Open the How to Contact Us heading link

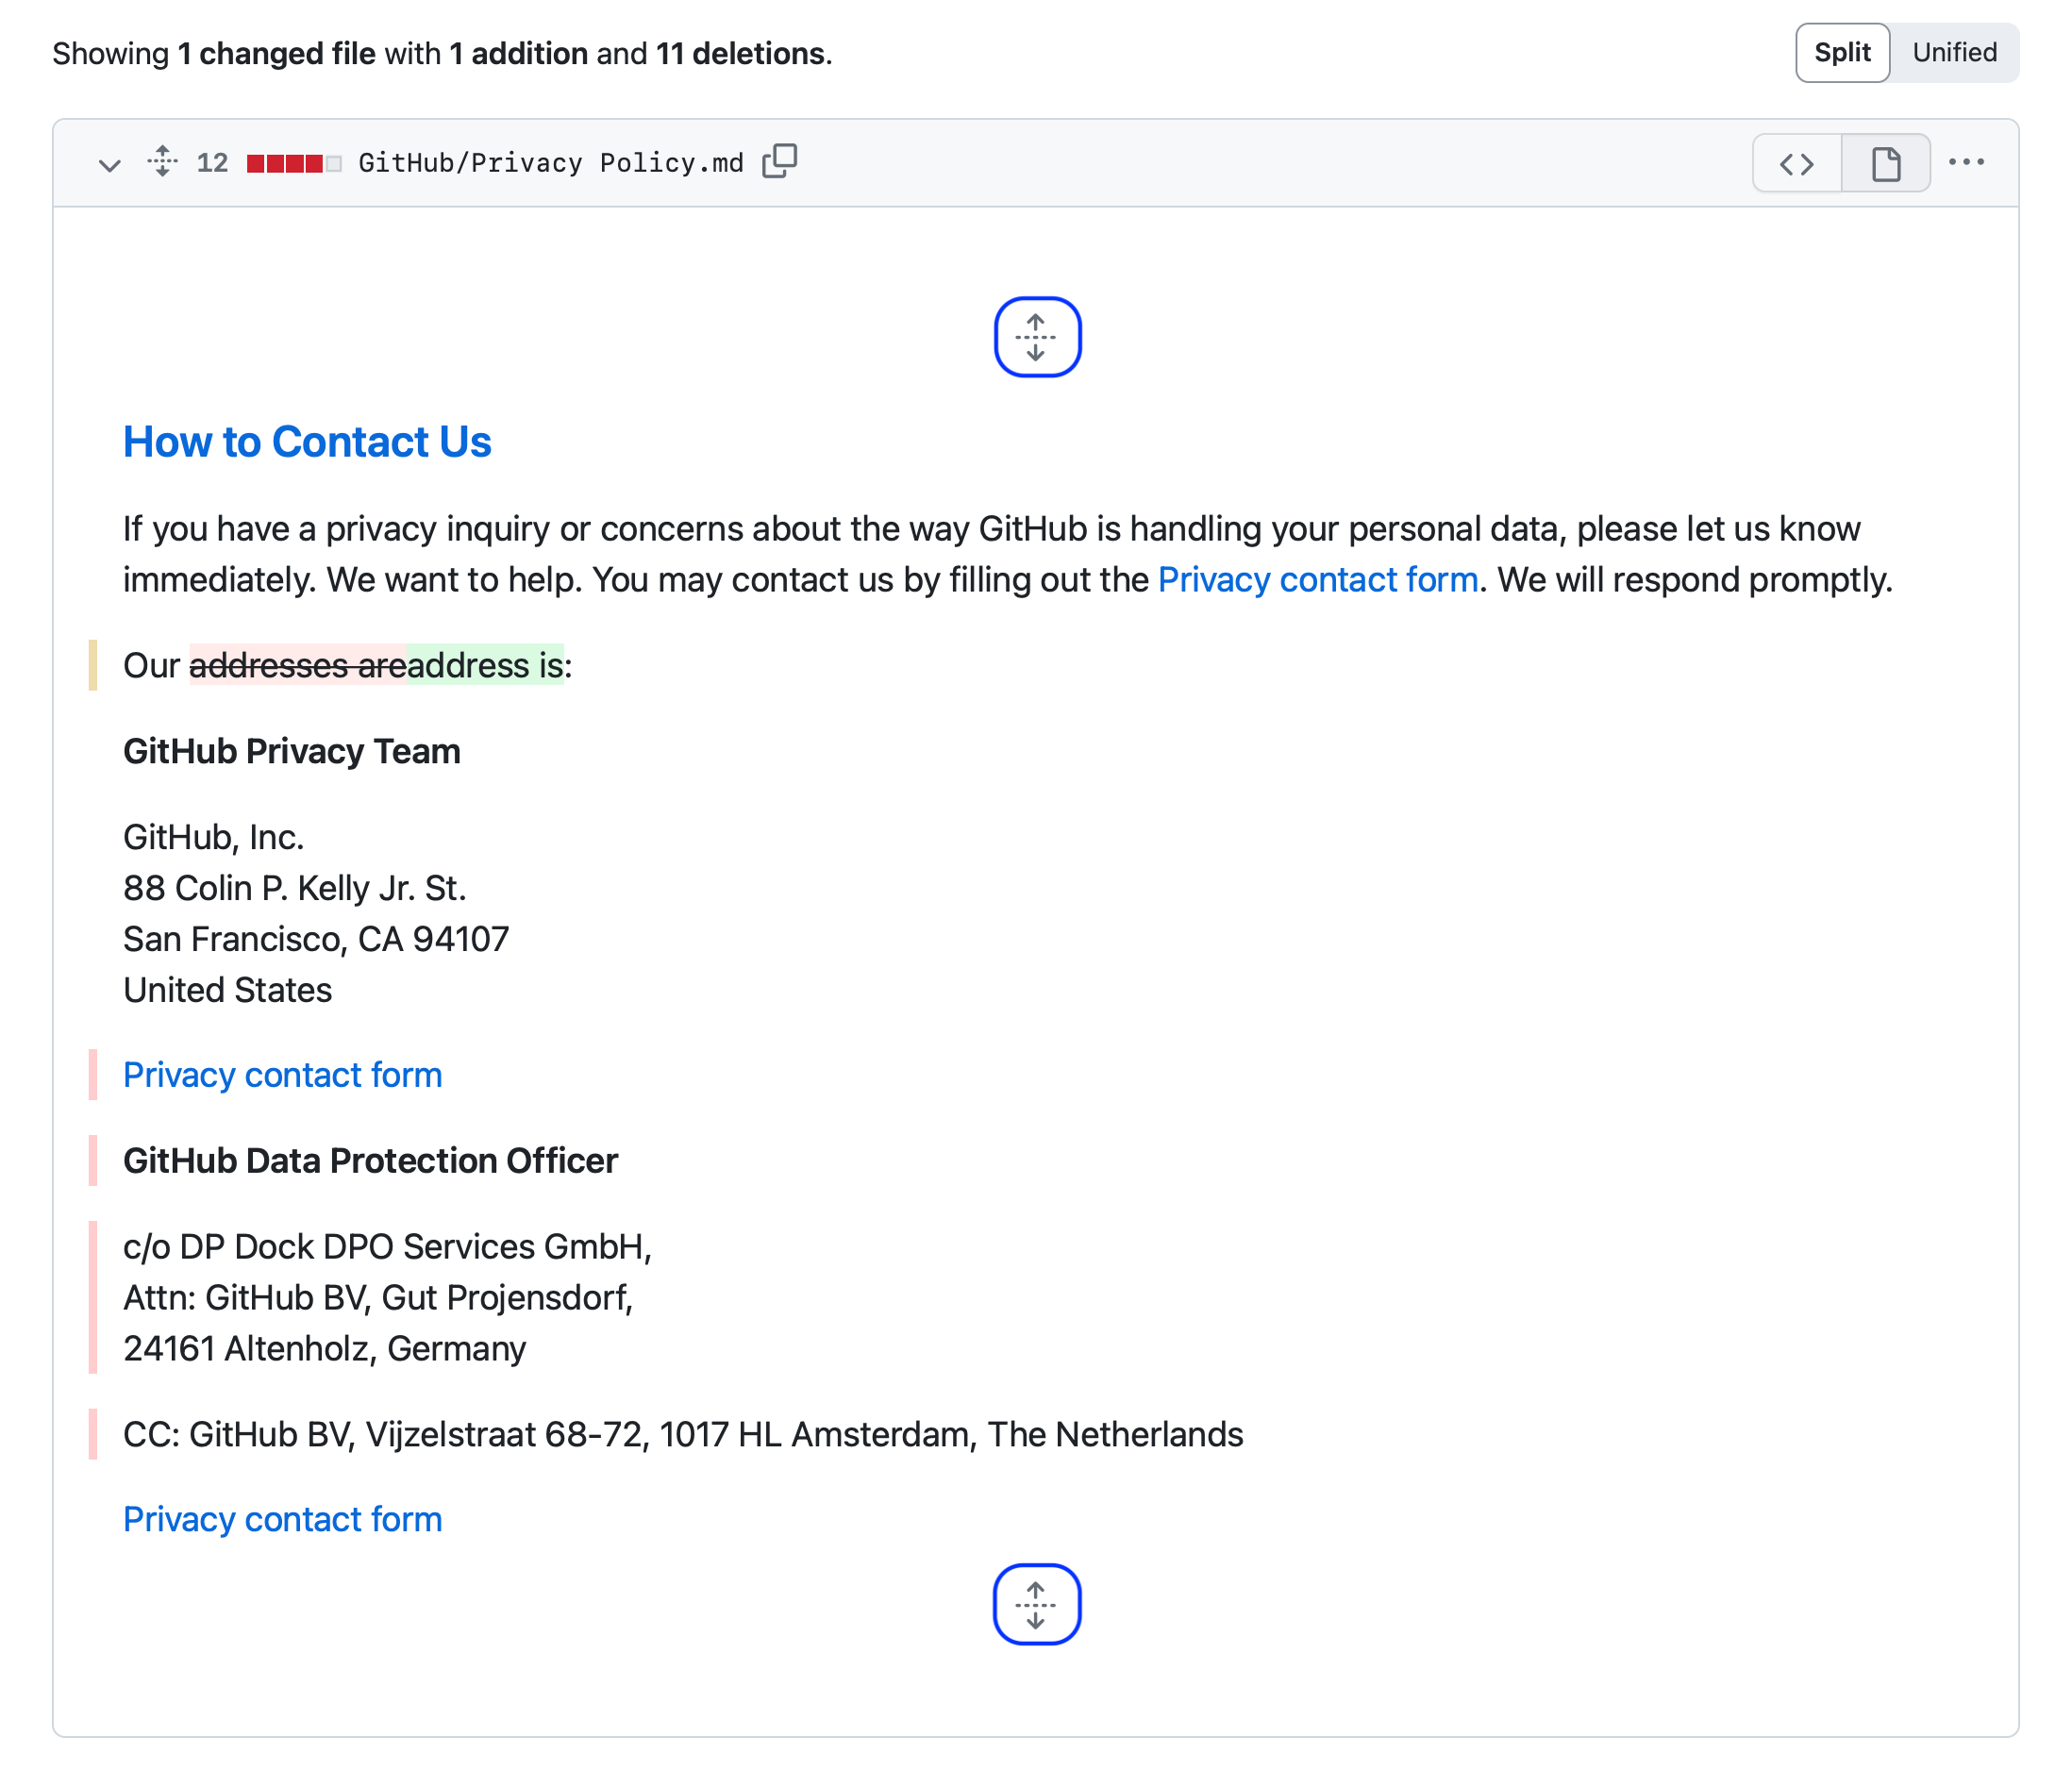tap(307, 442)
